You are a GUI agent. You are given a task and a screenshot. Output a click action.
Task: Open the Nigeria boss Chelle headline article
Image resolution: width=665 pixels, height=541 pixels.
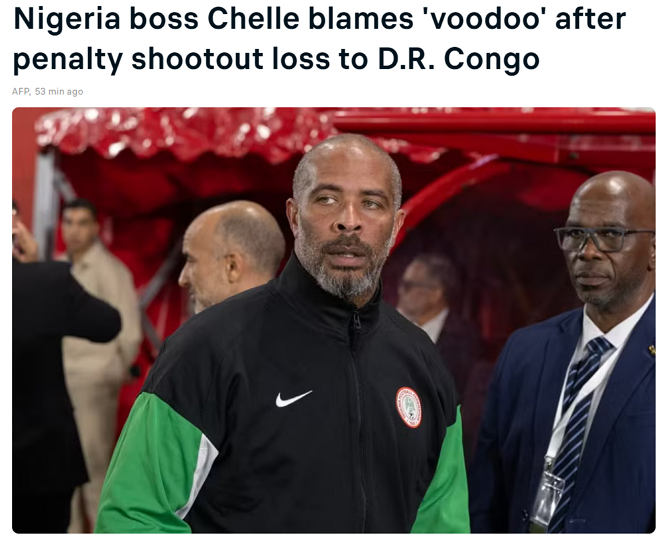[x=319, y=39]
